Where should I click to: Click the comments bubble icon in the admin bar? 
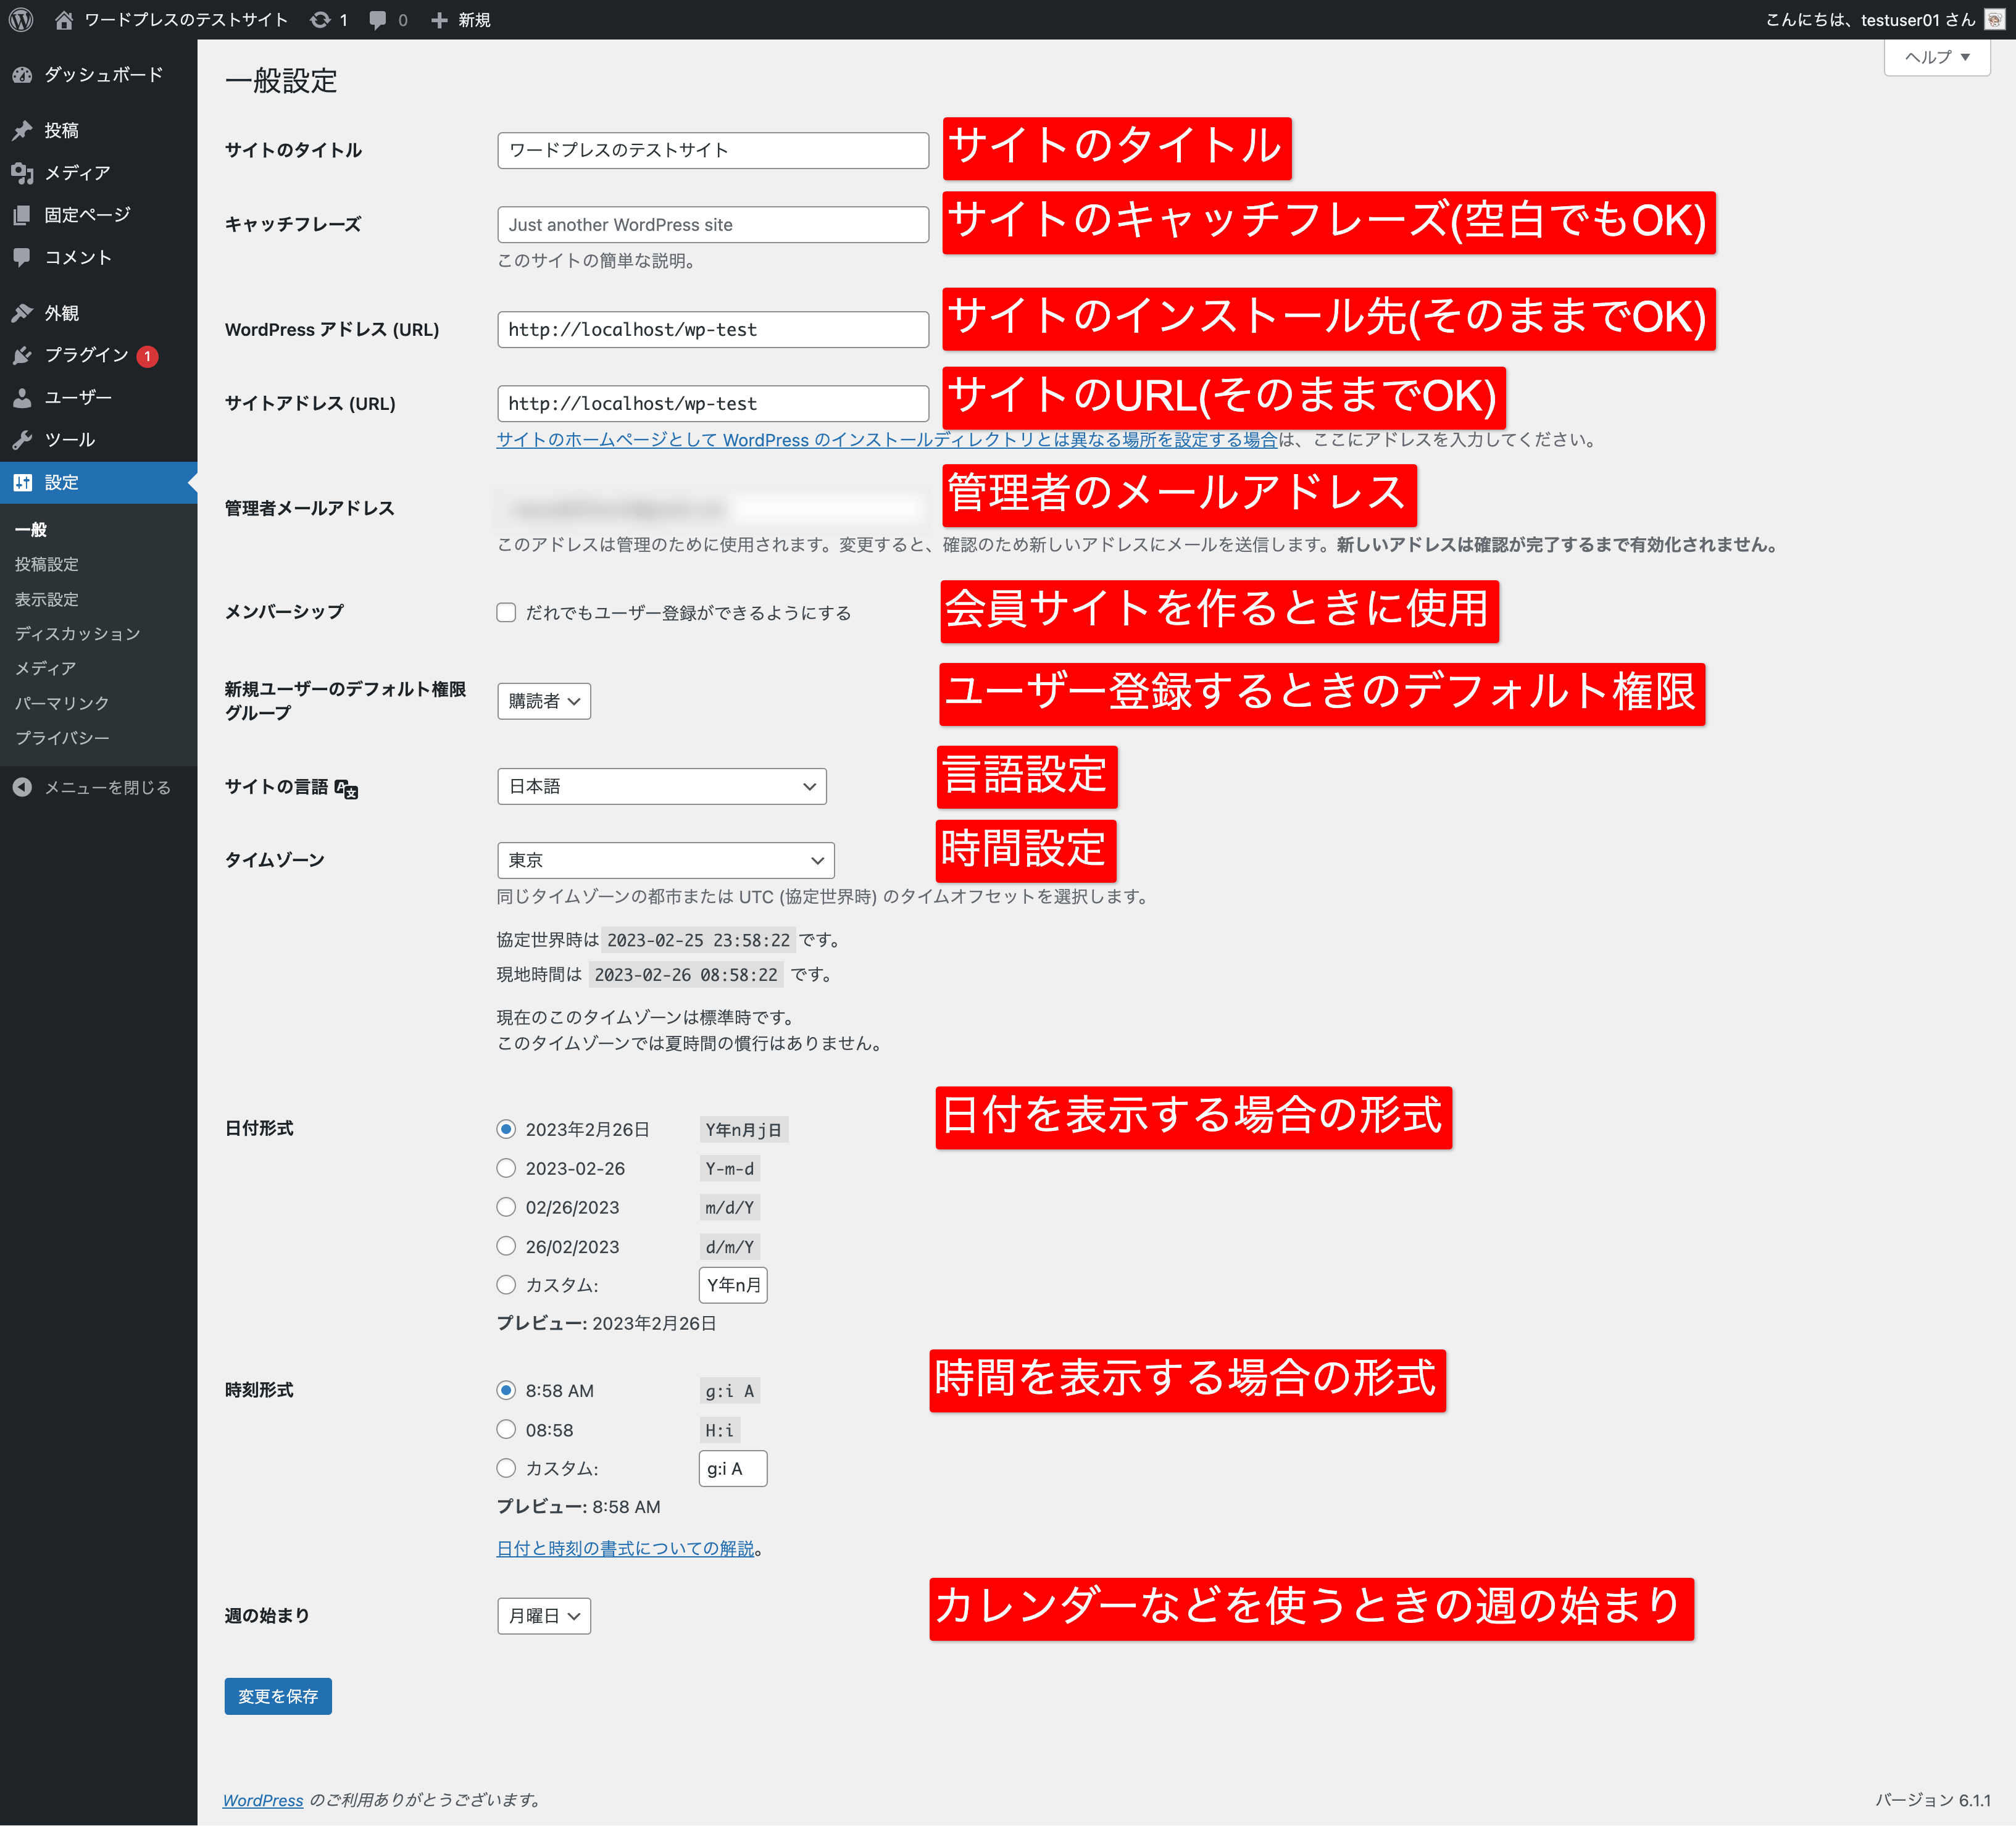(x=377, y=19)
